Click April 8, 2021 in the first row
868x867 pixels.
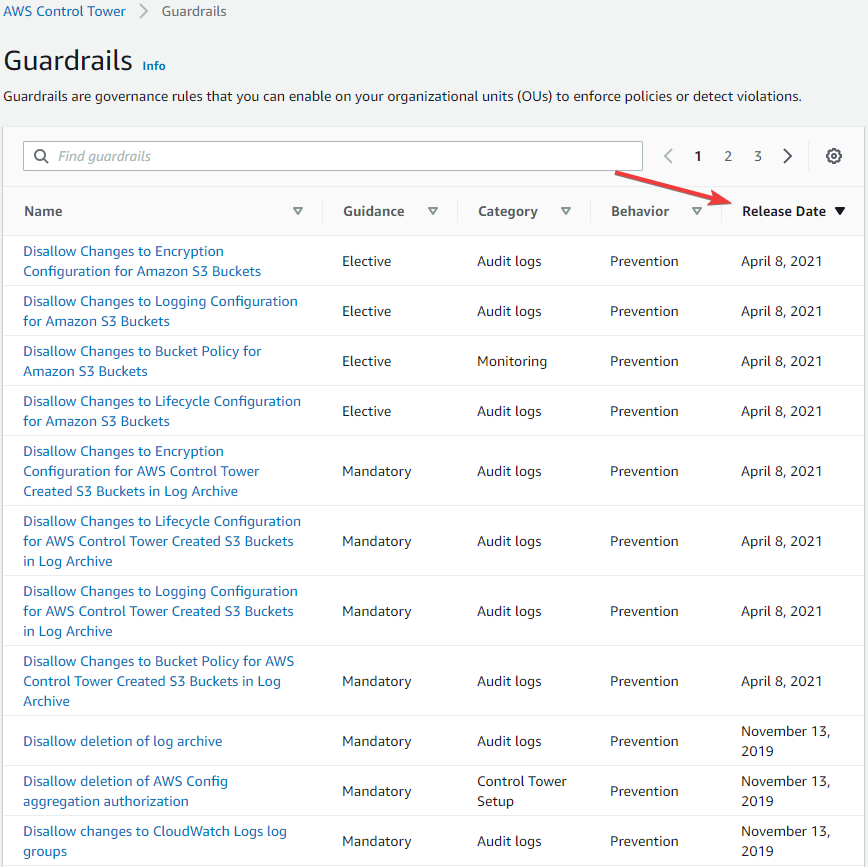pyautogui.click(x=781, y=261)
